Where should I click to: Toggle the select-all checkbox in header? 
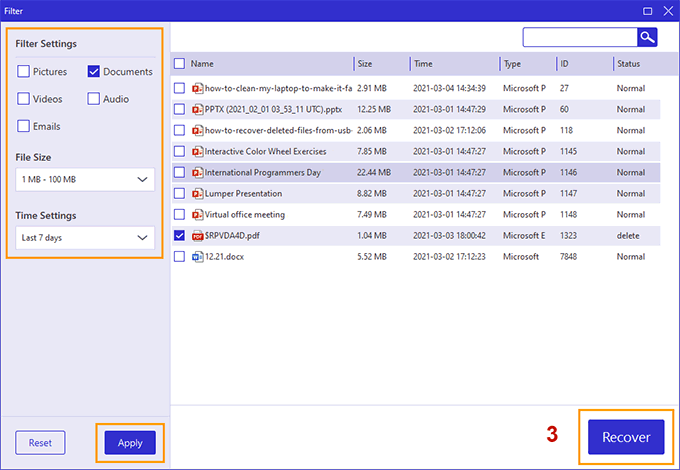click(x=180, y=64)
